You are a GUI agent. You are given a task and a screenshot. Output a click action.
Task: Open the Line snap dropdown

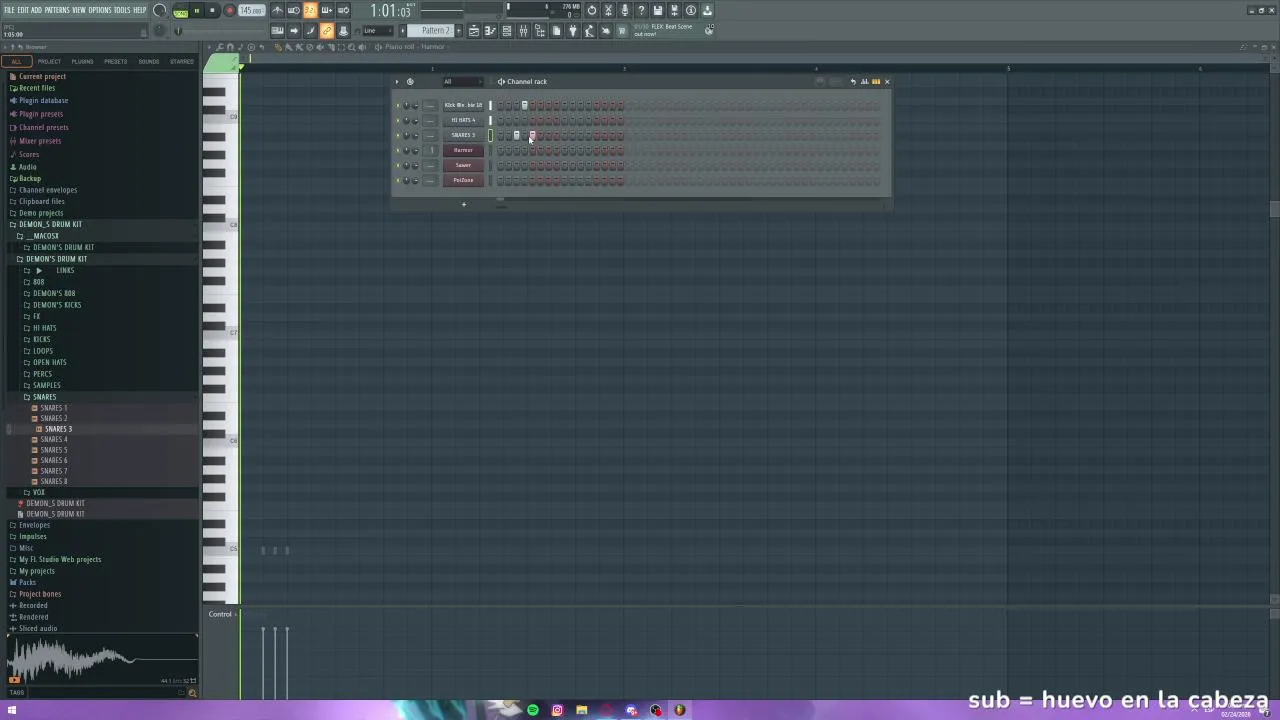(x=377, y=31)
